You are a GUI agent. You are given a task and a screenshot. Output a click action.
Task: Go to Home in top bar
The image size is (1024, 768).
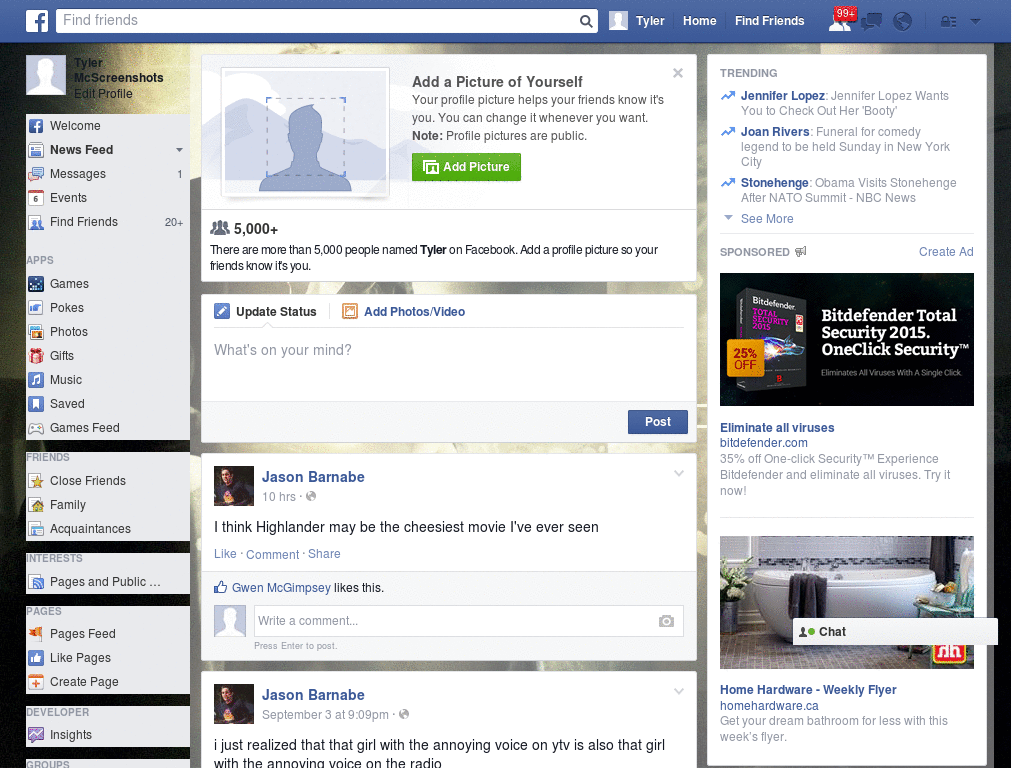pyautogui.click(x=699, y=21)
